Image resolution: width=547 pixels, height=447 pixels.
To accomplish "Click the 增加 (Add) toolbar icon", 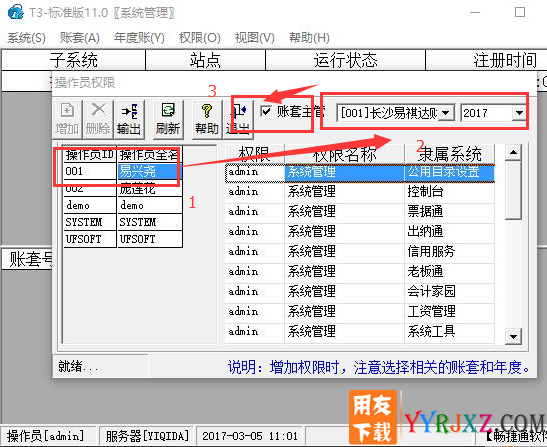I will coord(67,119).
